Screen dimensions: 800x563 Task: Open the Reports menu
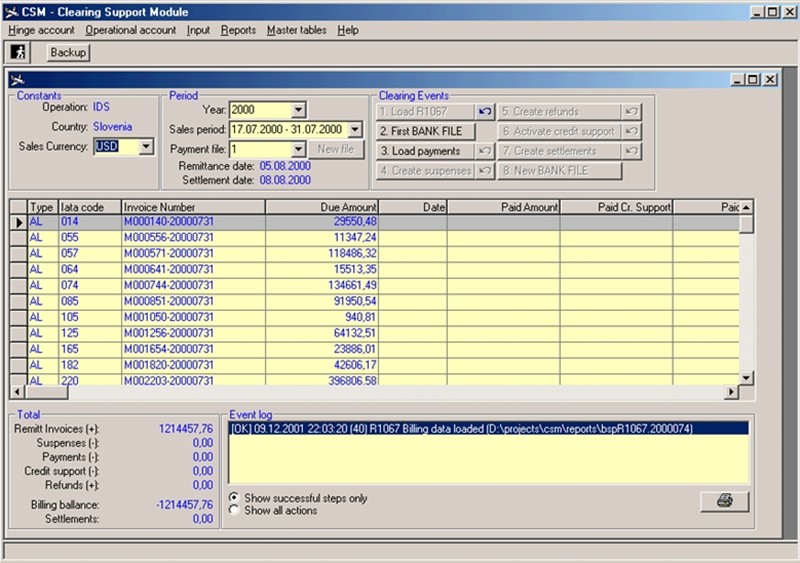pos(238,30)
